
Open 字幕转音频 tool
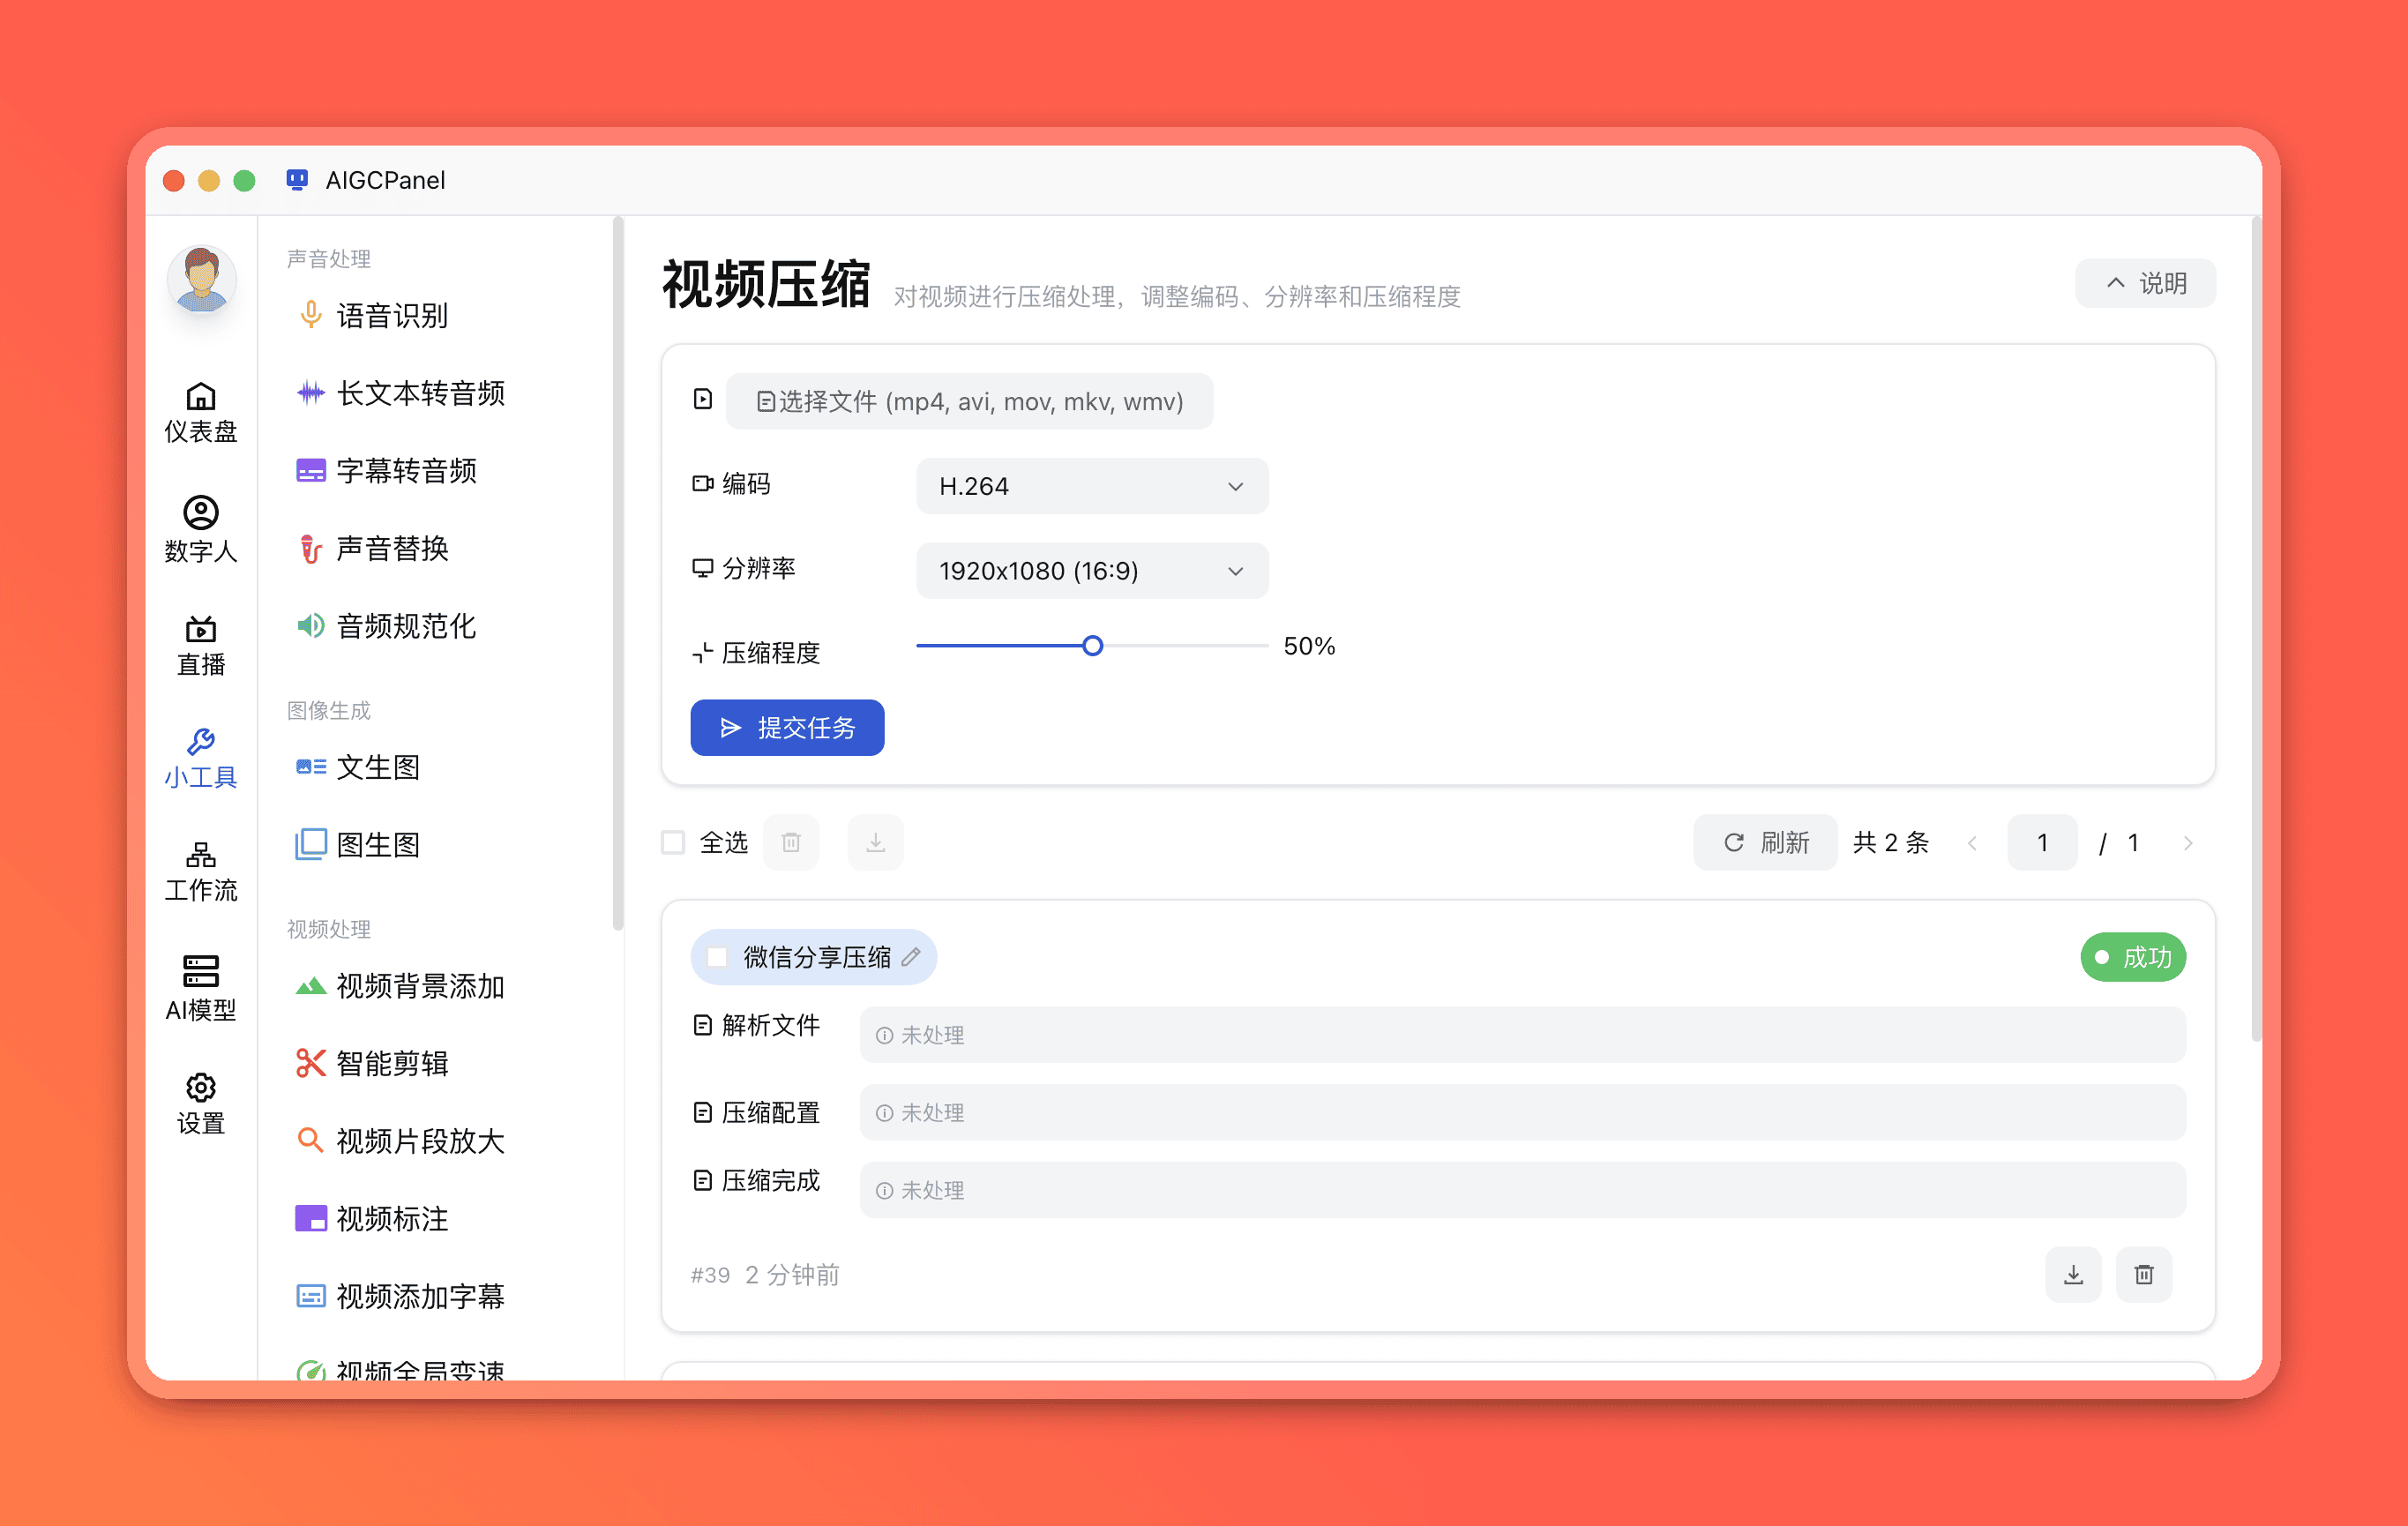click(386, 471)
